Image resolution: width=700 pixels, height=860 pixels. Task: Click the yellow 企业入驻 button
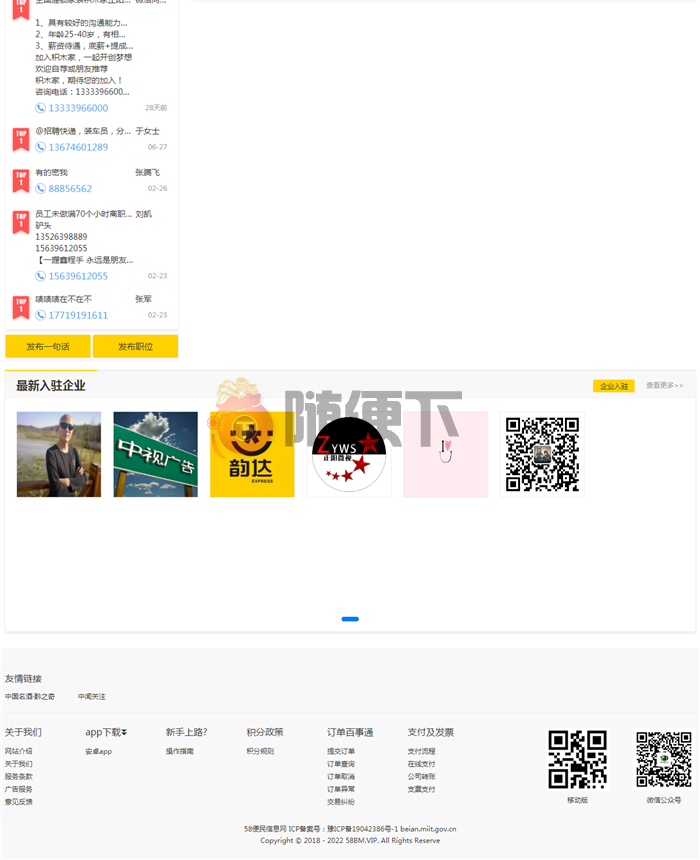pyautogui.click(x=613, y=386)
